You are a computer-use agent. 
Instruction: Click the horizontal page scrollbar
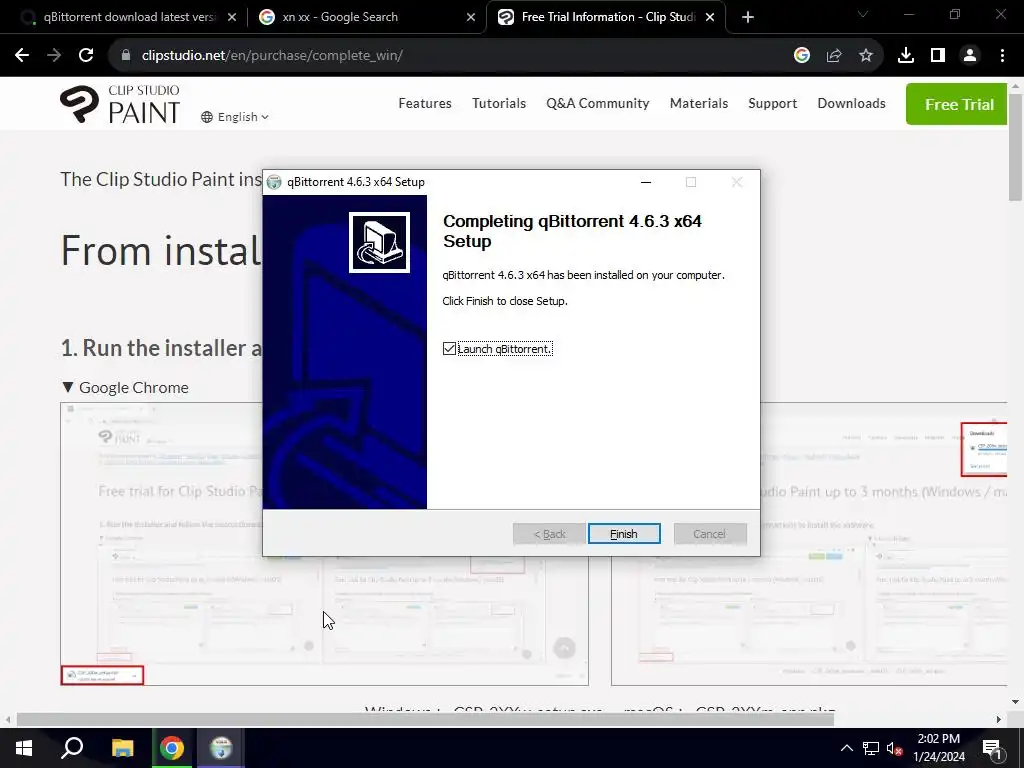pyautogui.click(x=425, y=720)
